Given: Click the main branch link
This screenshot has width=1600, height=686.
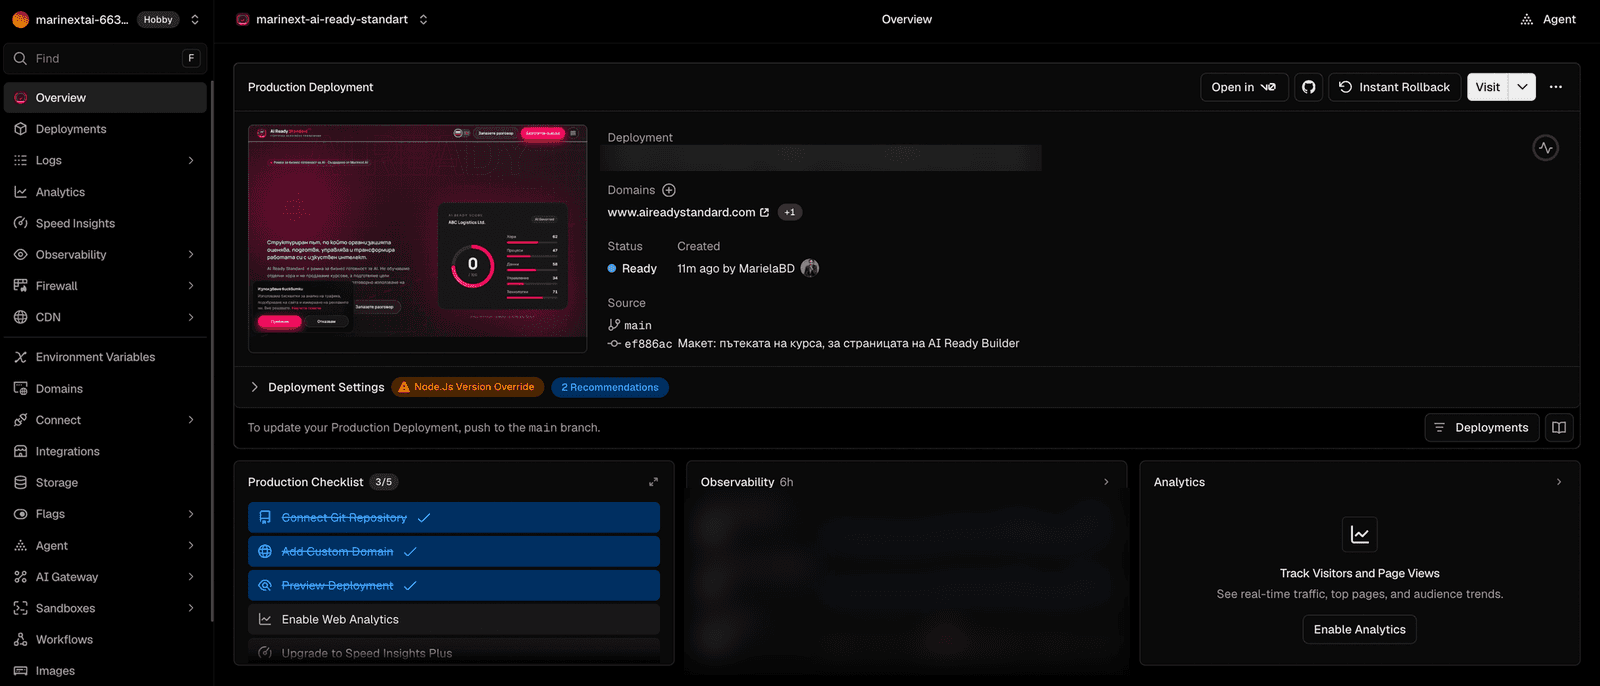Looking at the screenshot, I should point(638,326).
